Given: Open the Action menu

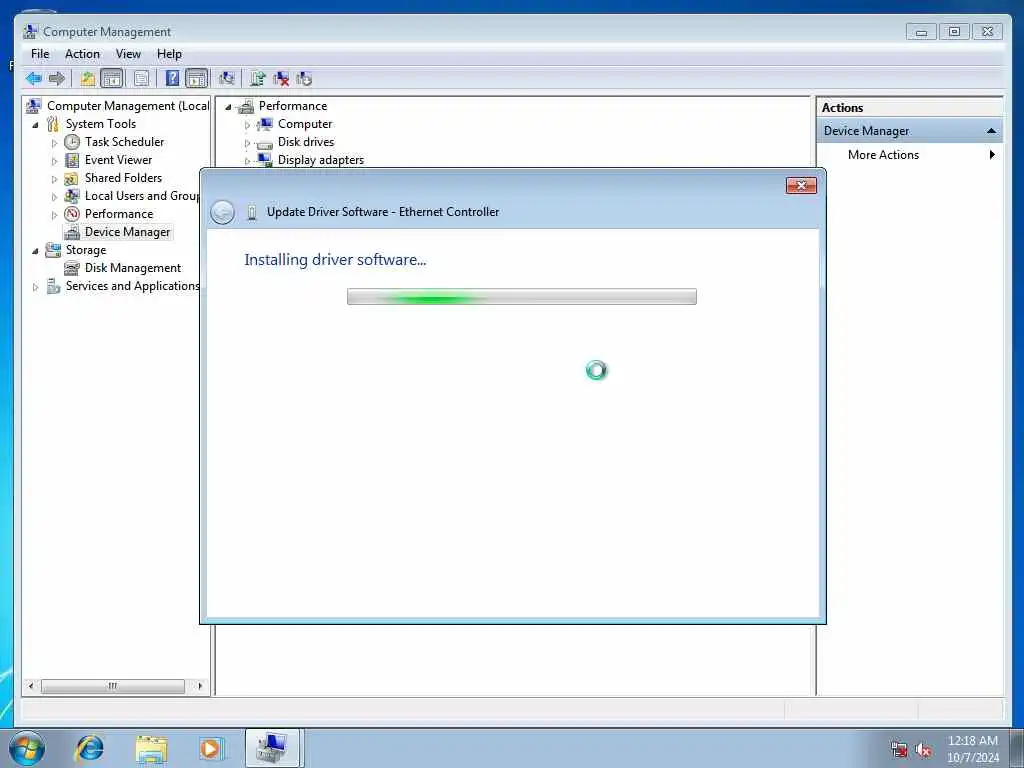Looking at the screenshot, I should point(82,54).
